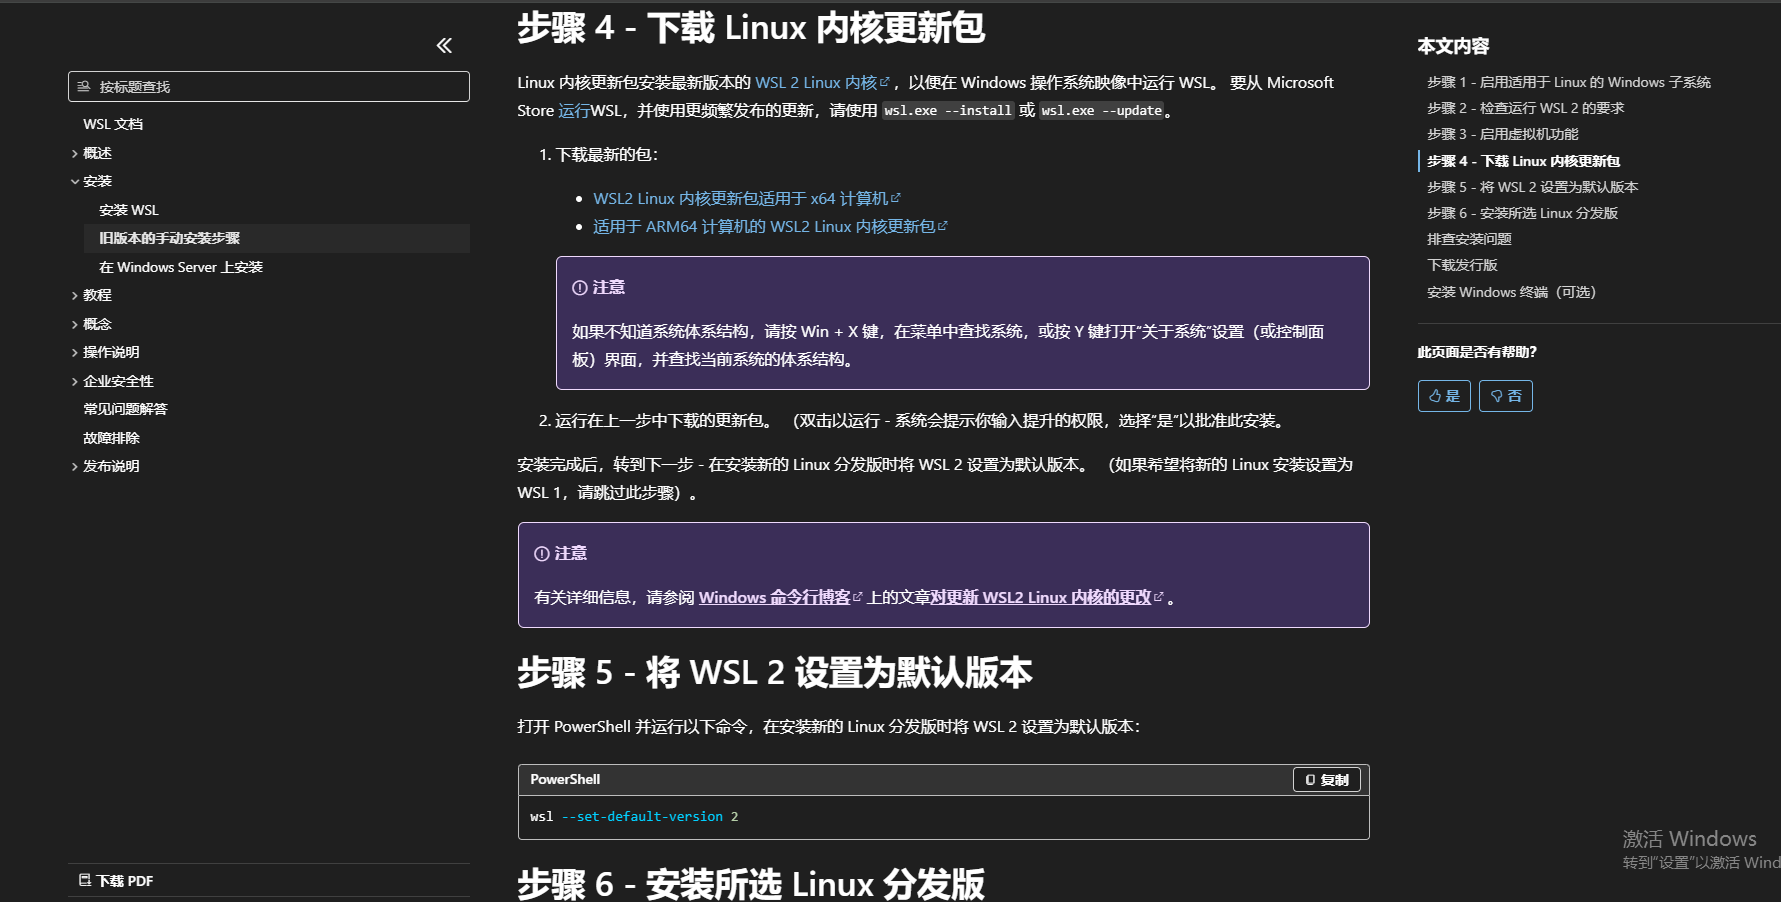Click the wsl.exe --install inline code
Screen dimensions: 1781x902
(x=948, y=111)
